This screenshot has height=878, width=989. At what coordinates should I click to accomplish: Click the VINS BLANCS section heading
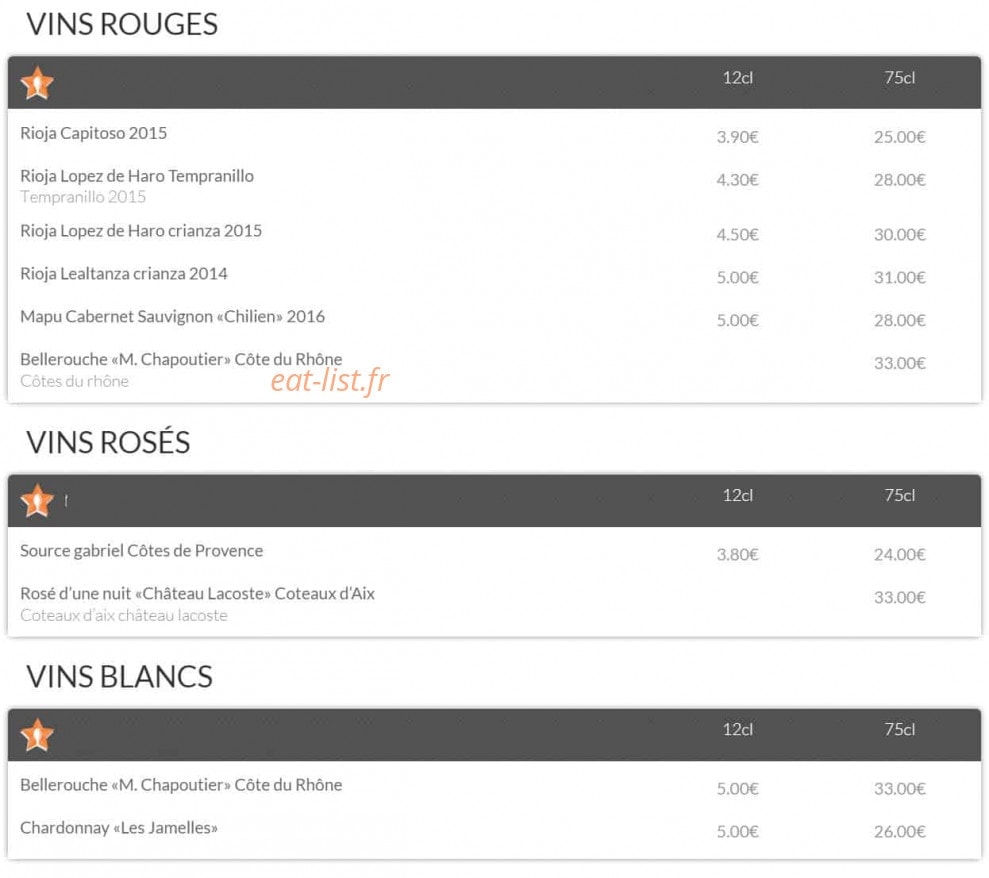(x=119, y=677)
